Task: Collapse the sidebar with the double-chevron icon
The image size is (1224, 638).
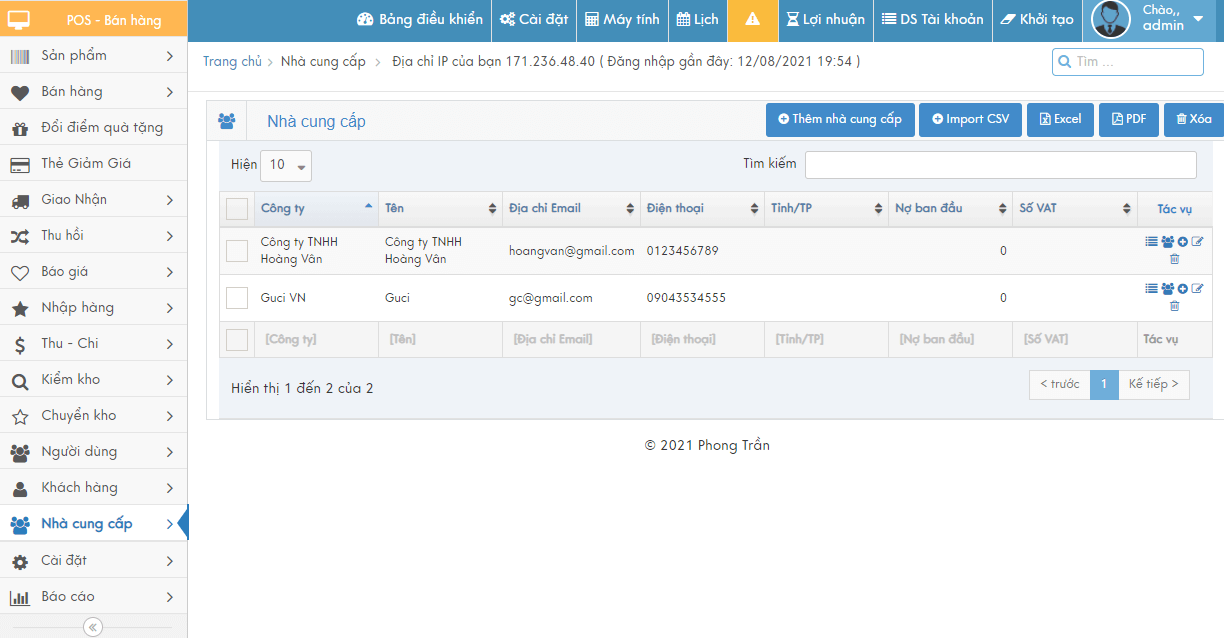Action: tap(93, 627)
